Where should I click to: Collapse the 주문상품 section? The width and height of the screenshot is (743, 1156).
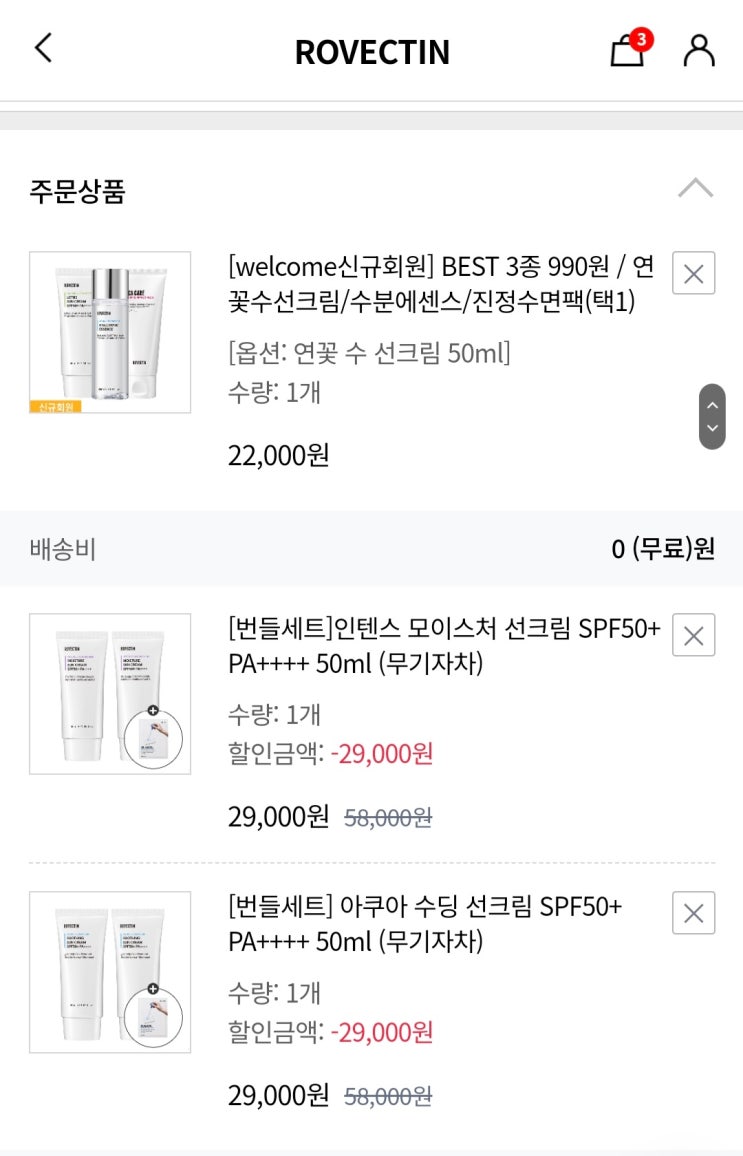click(695, 188)
